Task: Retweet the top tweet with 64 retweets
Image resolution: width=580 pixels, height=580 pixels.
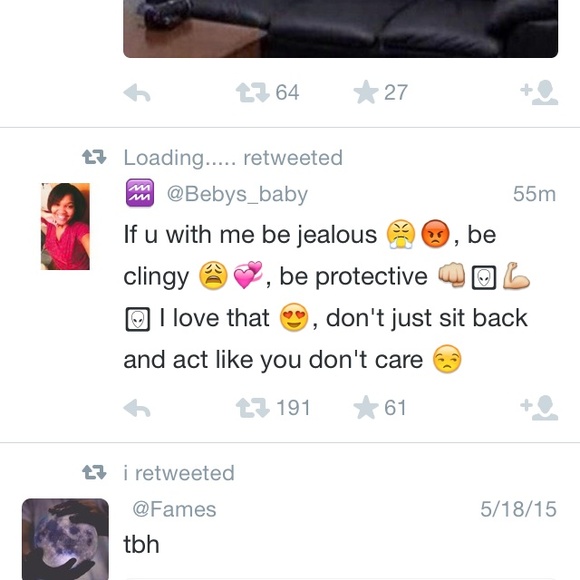Action: click(252, 92)
